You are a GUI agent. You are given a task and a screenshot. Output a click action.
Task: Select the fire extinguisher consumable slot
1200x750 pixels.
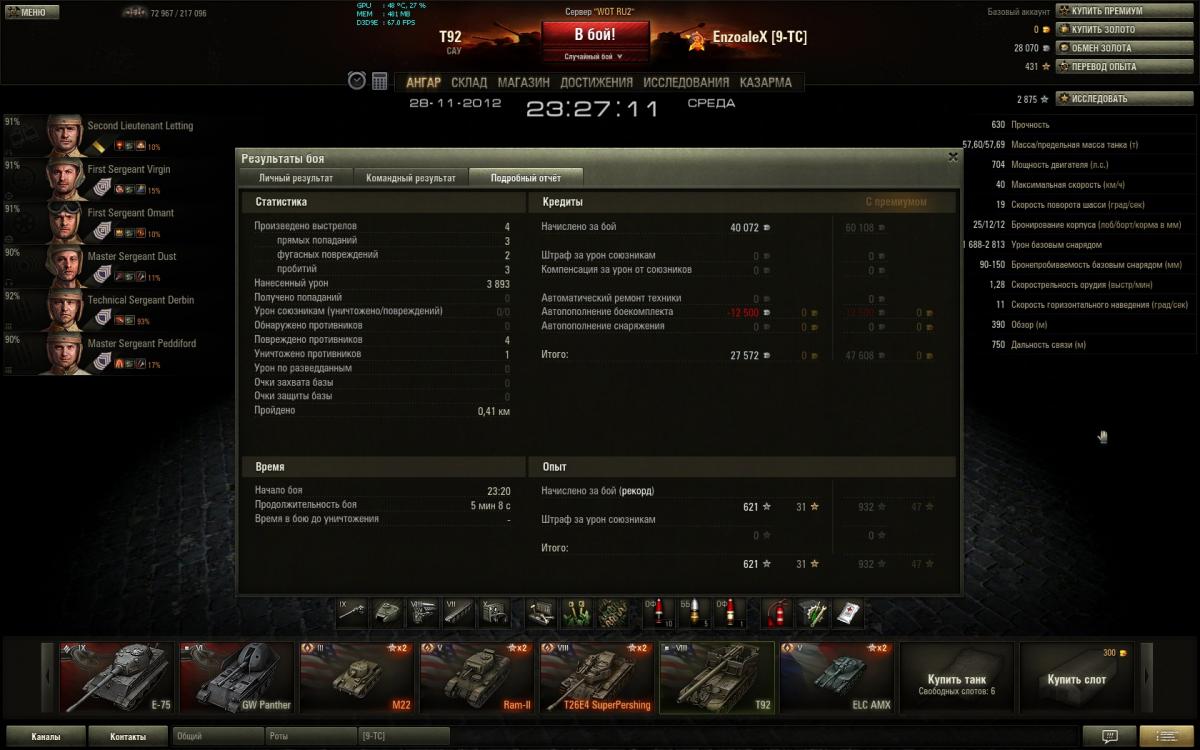[777, 612]
